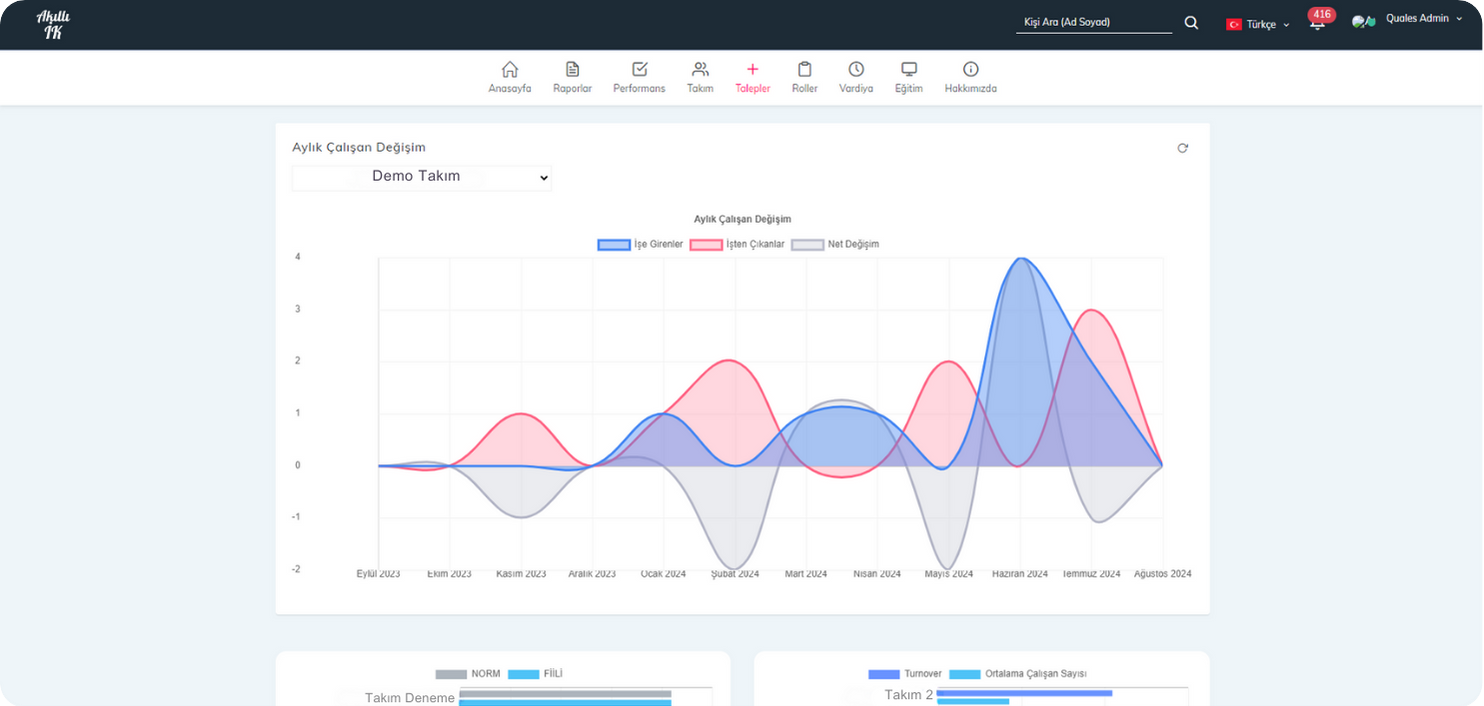This screenshot has width=1484, height=706.
Task: Click the user avatar icon
Action: click(x=1363, y=21)
